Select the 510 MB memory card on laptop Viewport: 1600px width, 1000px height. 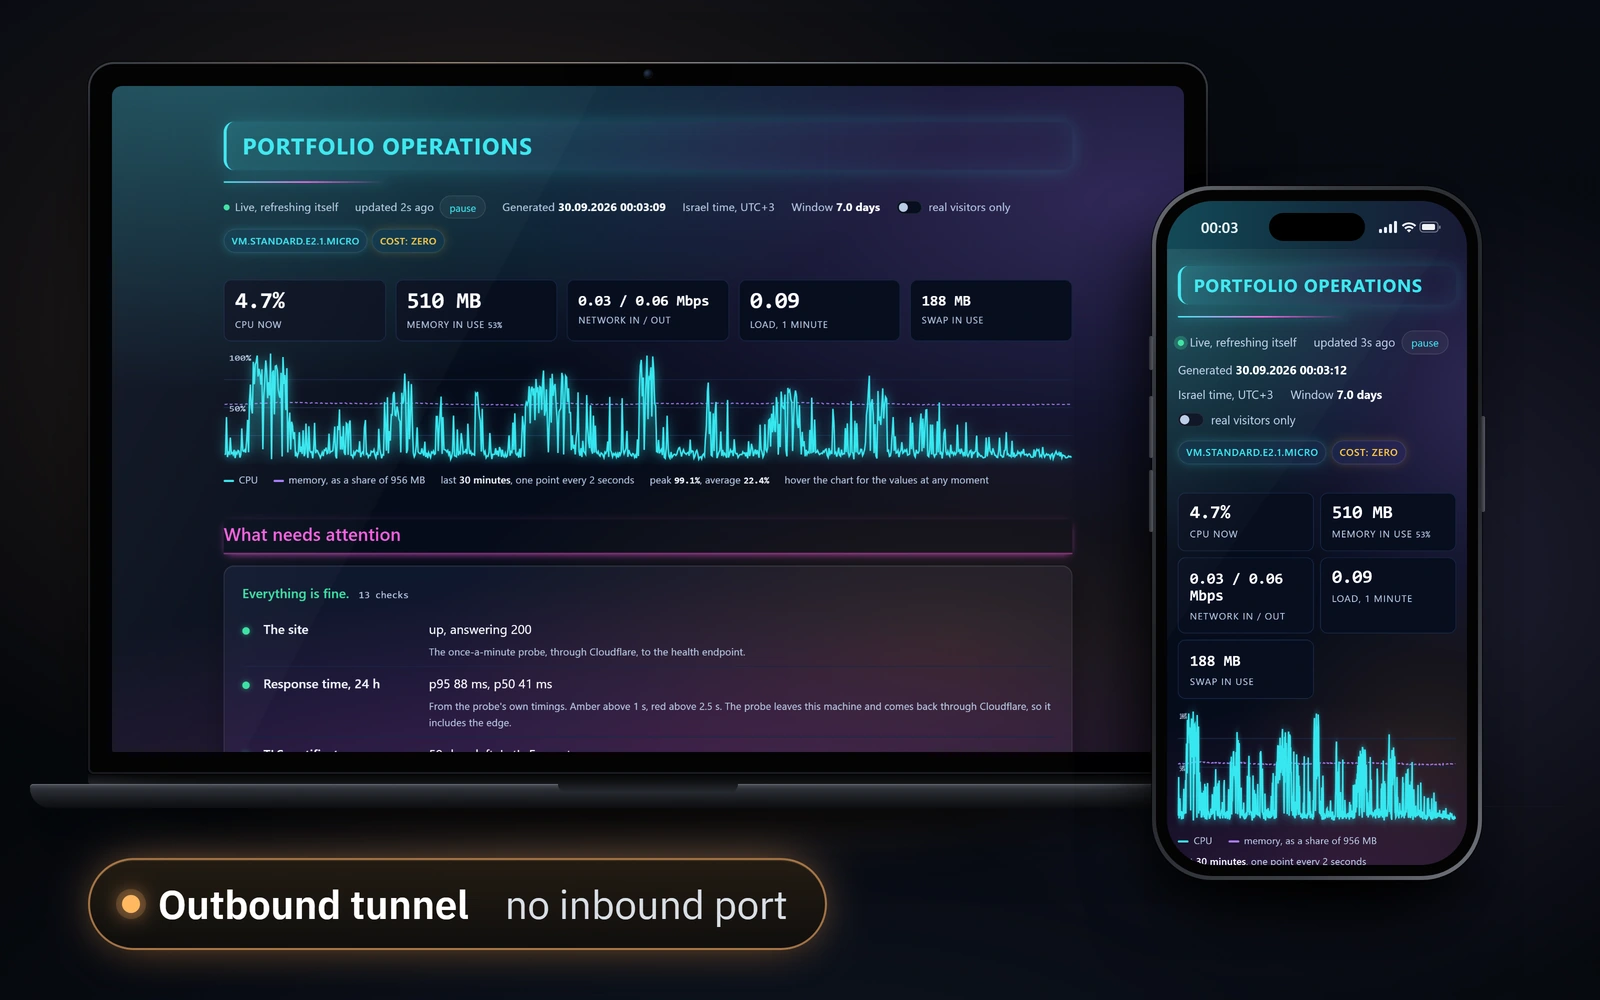(x=476, y=311)
